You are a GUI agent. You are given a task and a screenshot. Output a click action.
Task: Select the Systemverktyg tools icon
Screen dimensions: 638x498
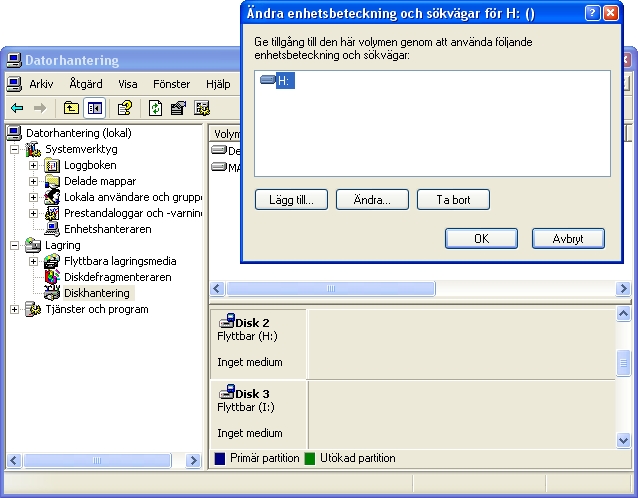coord(33,149)
